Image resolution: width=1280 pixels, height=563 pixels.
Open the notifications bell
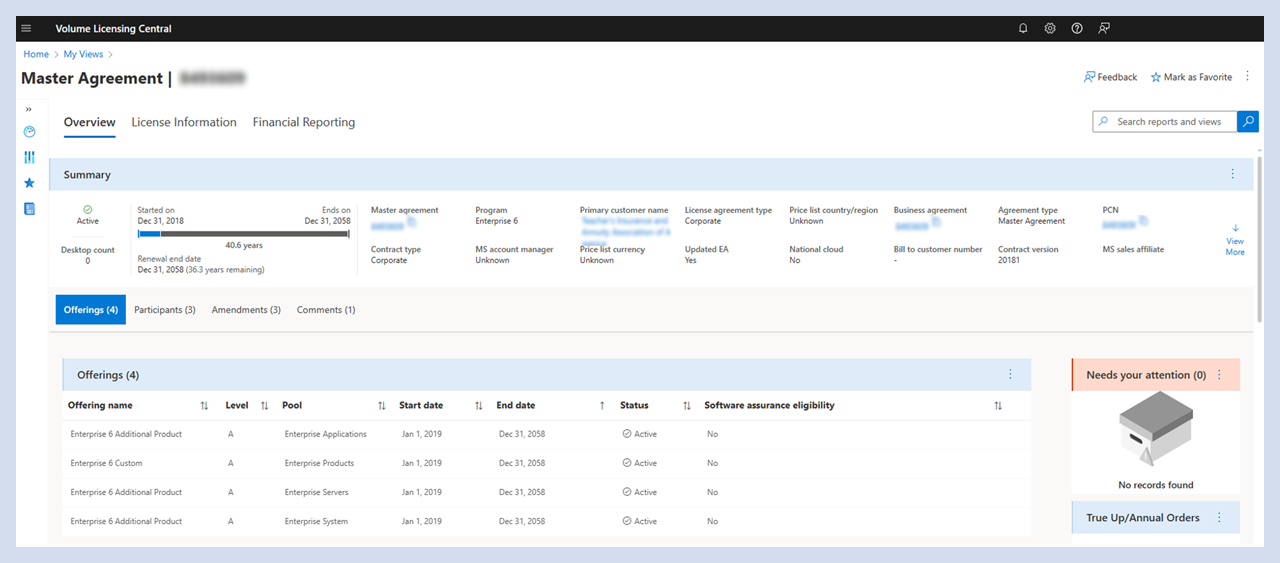click(x=1023, y=28)
